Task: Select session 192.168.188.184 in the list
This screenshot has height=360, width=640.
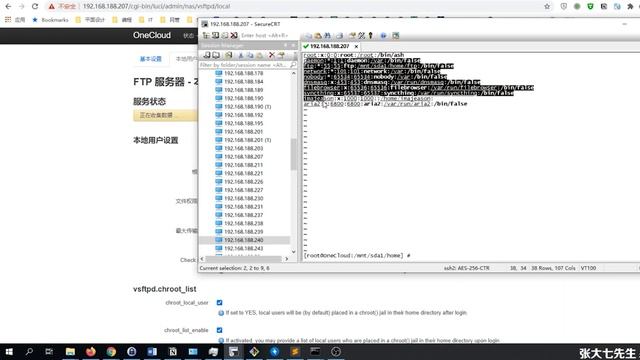Action: [243, 82]
